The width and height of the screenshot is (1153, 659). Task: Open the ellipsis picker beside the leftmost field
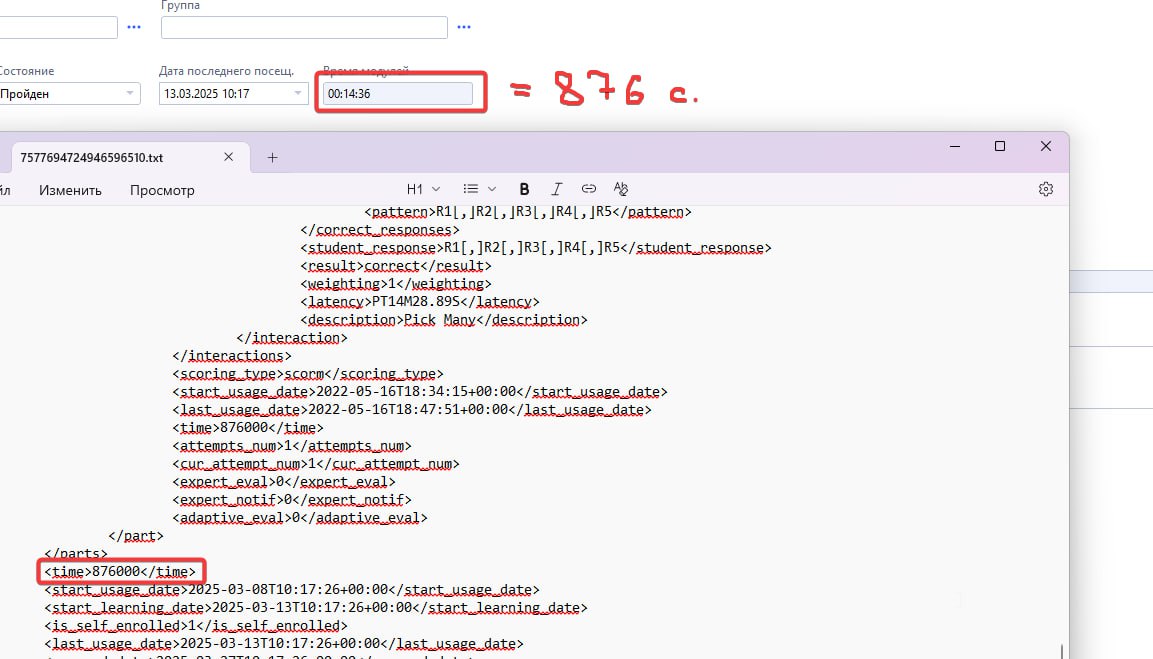(134, 27)
